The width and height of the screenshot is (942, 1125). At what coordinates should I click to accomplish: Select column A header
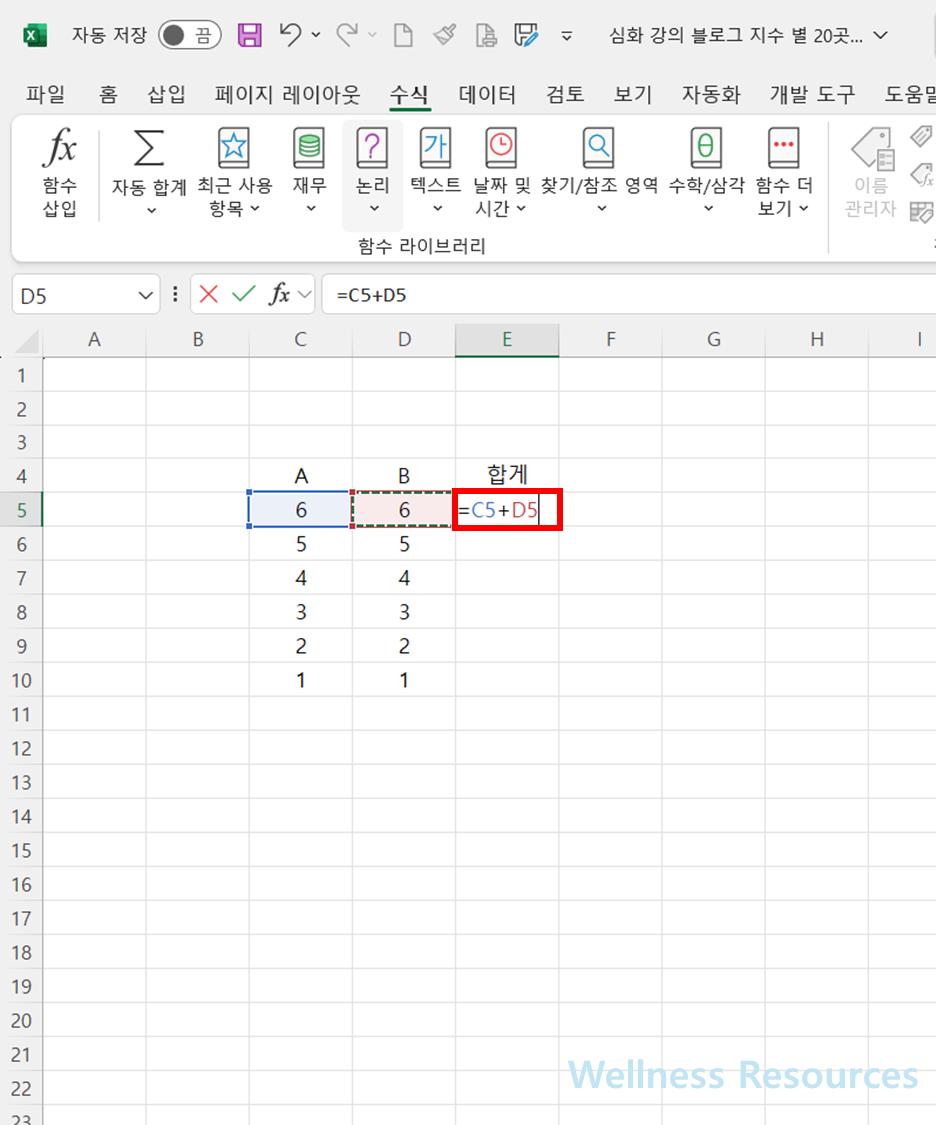[x=94, y=339]
